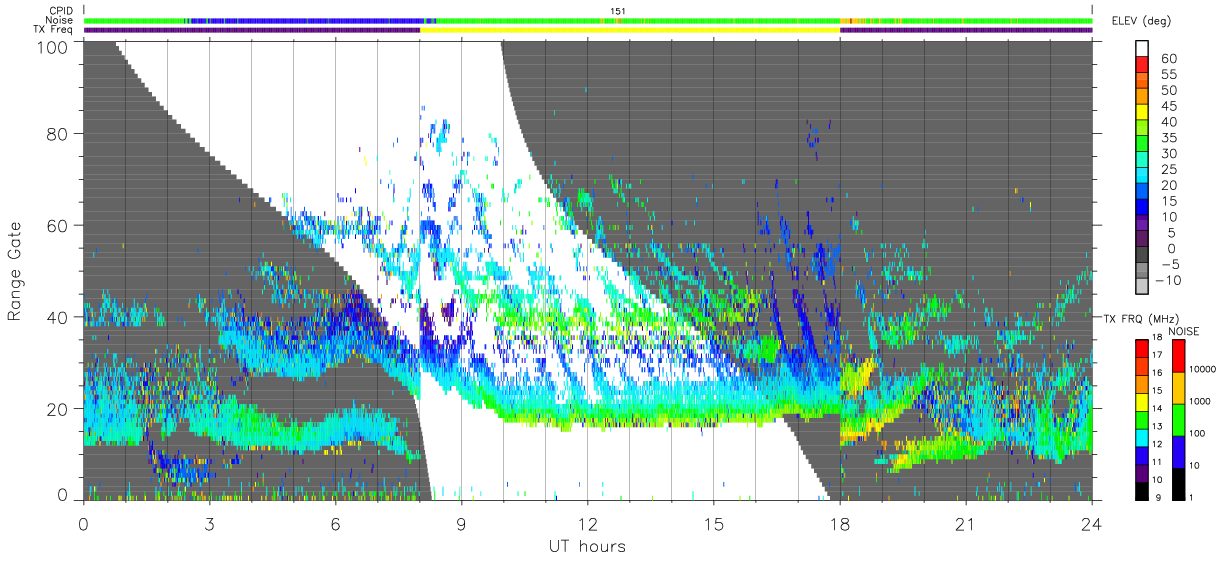Viewport: 1228px width, 567px height.
Task: Click the yellow section of TX Freq bar
Action: click(x=630, y=30)
